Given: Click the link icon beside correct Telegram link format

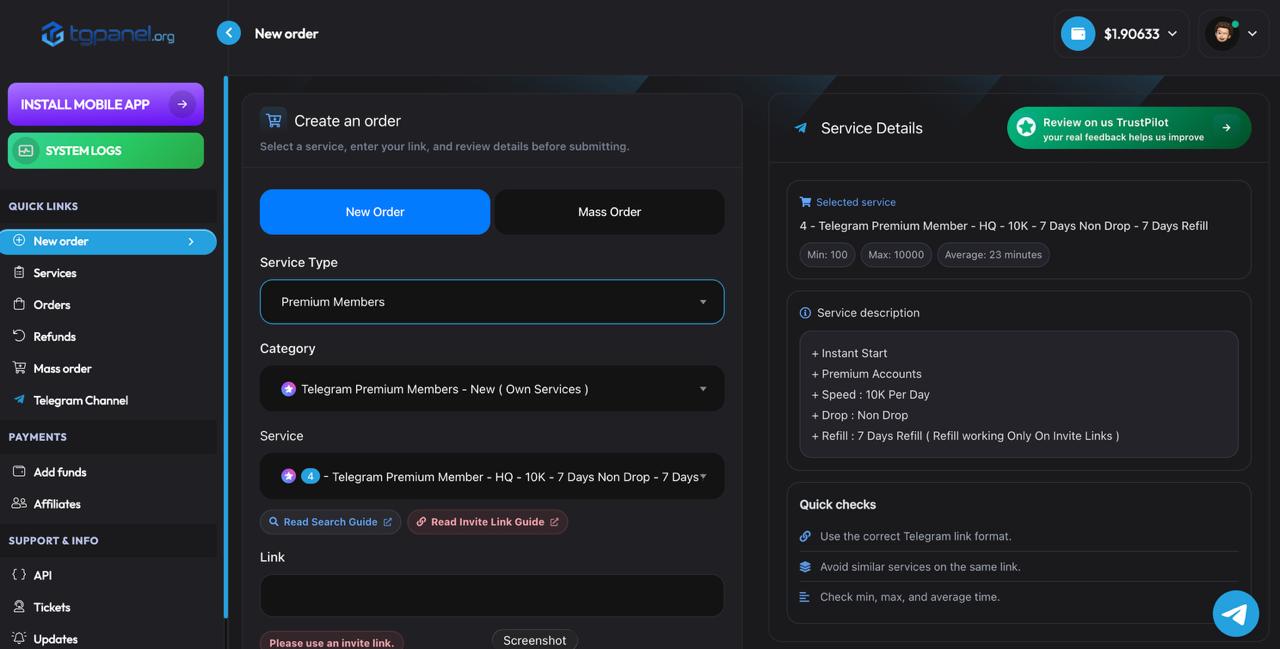Looking at the screenshot, I should (x=805, y=536).
